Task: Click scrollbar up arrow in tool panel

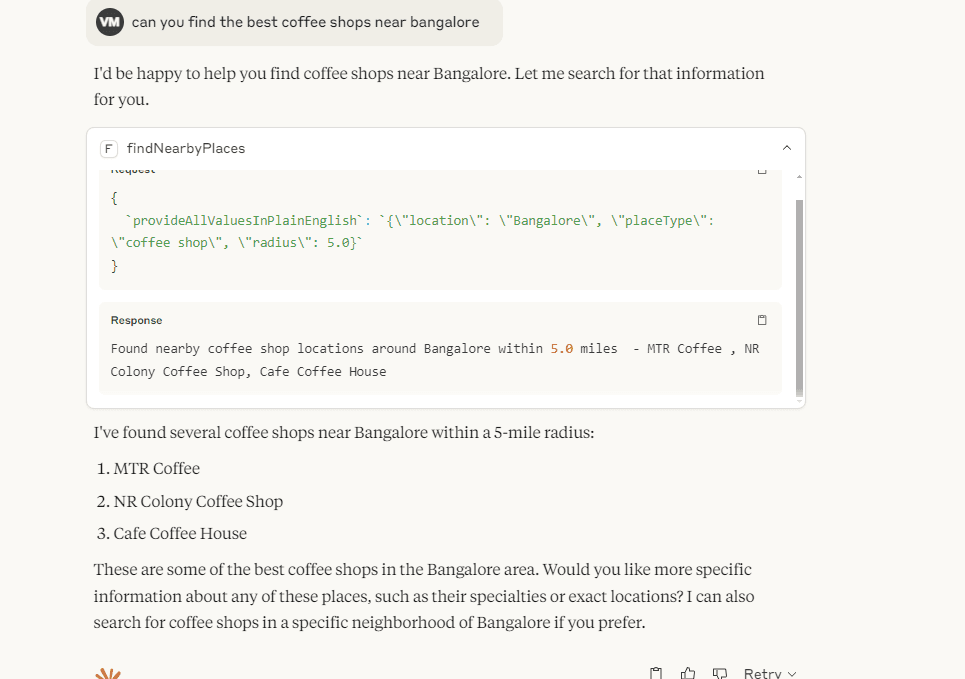Action: pyautogui.click(x=799, y=177)
